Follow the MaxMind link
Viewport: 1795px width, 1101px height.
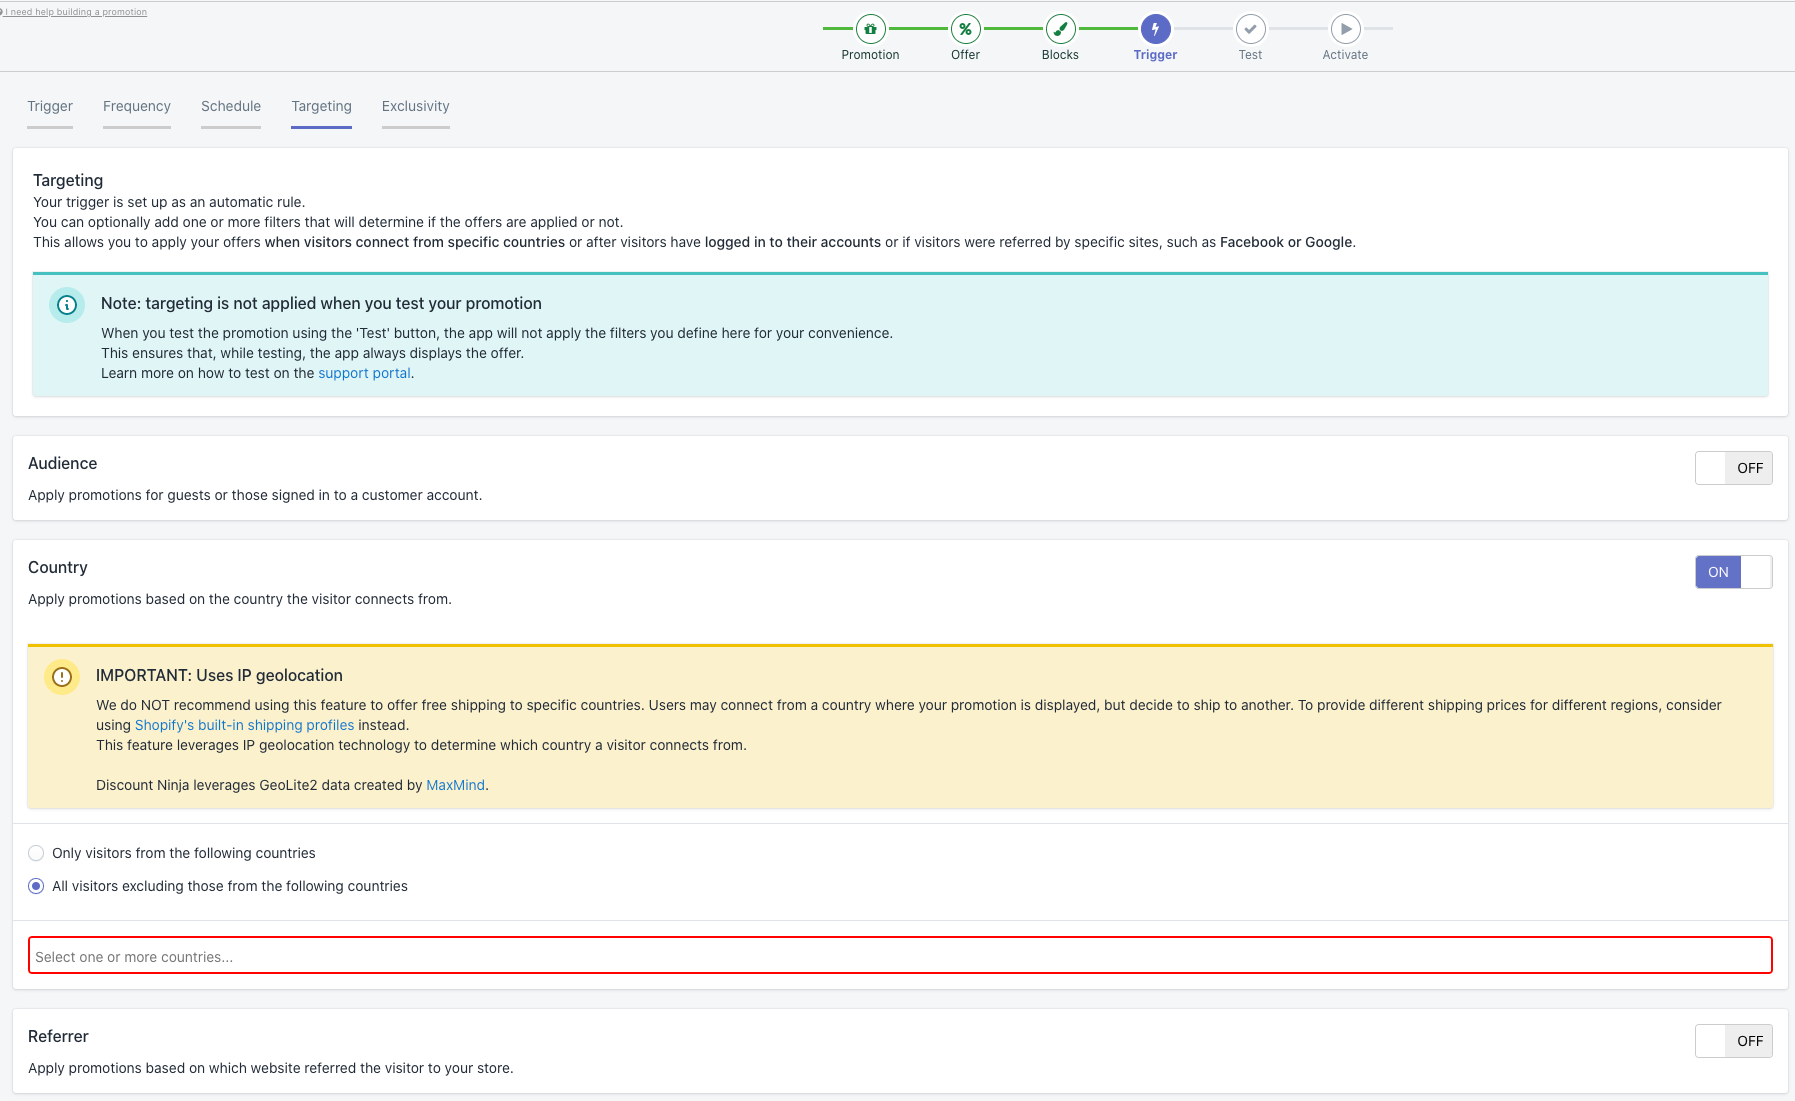(x=455, y=785)
